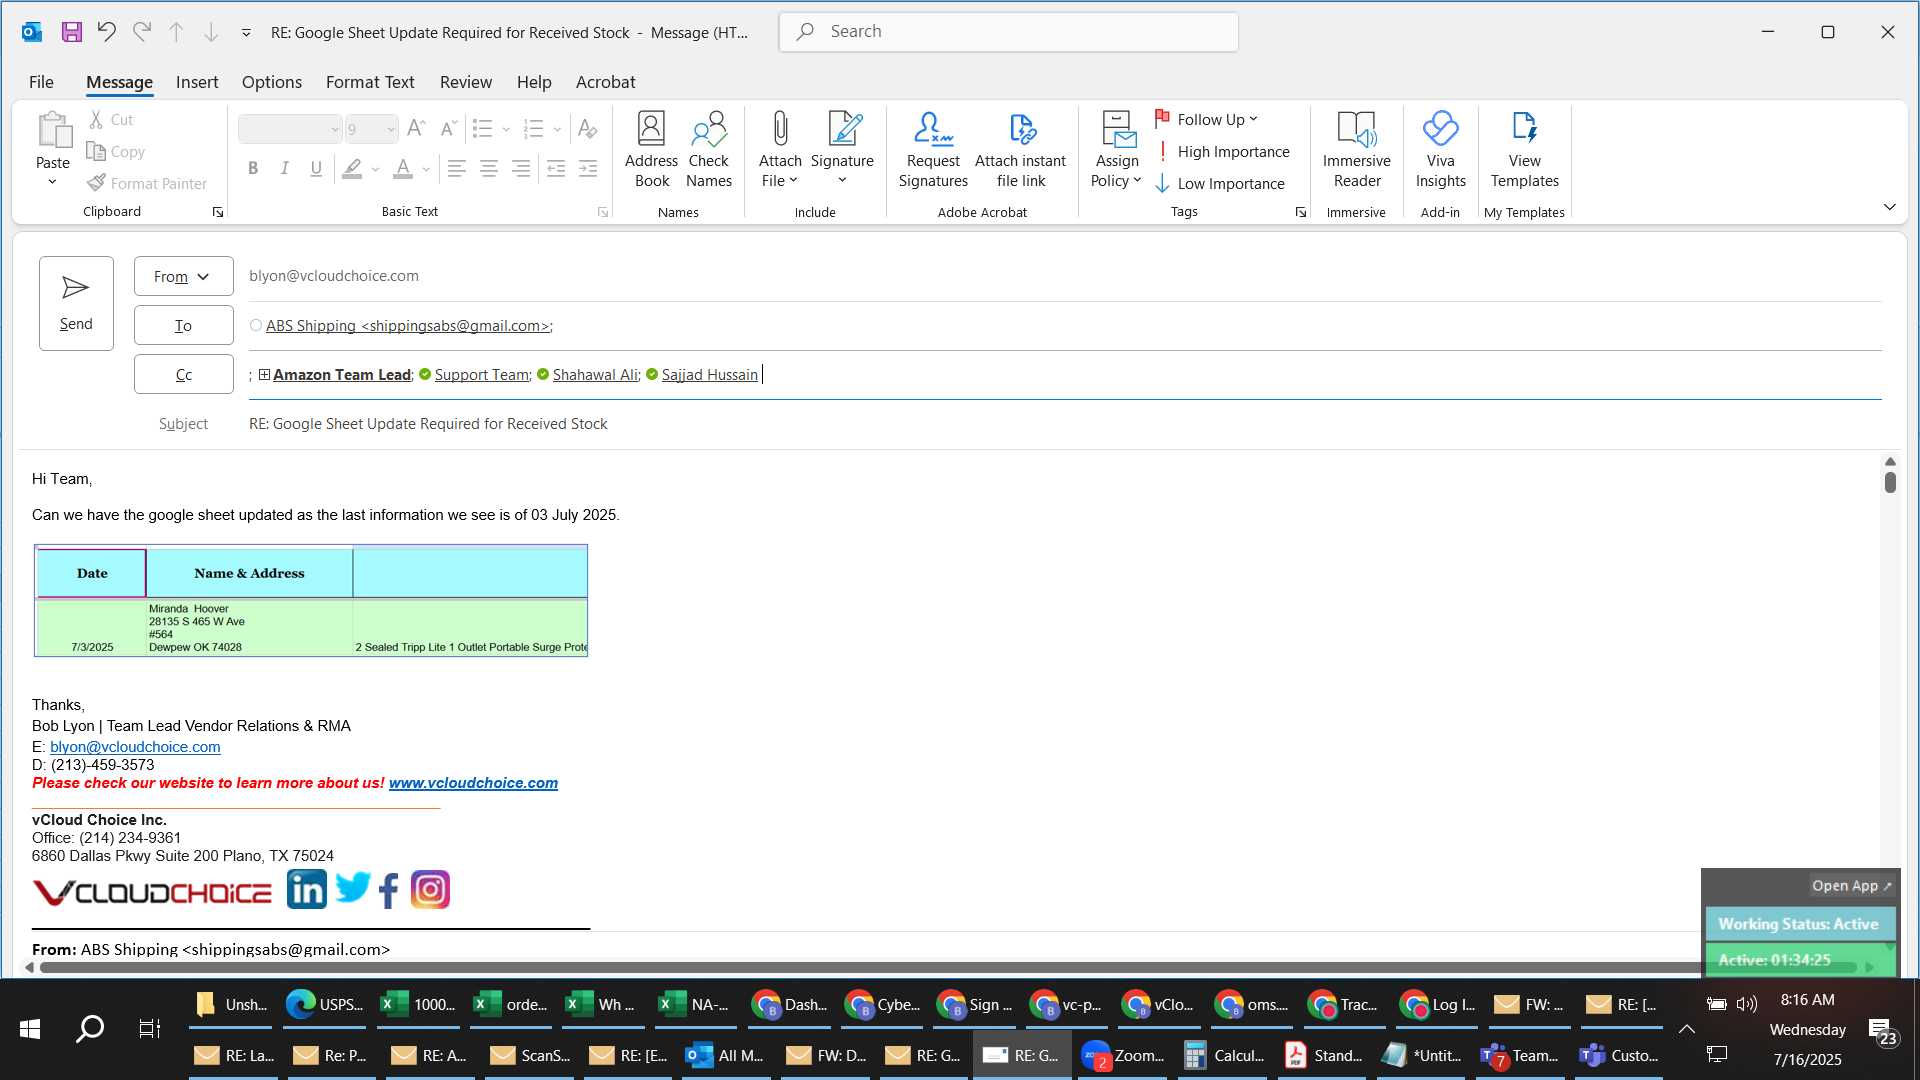Click the Cut scissors icon
This screenshot has width=1920, height=1080.
[96, 119]
